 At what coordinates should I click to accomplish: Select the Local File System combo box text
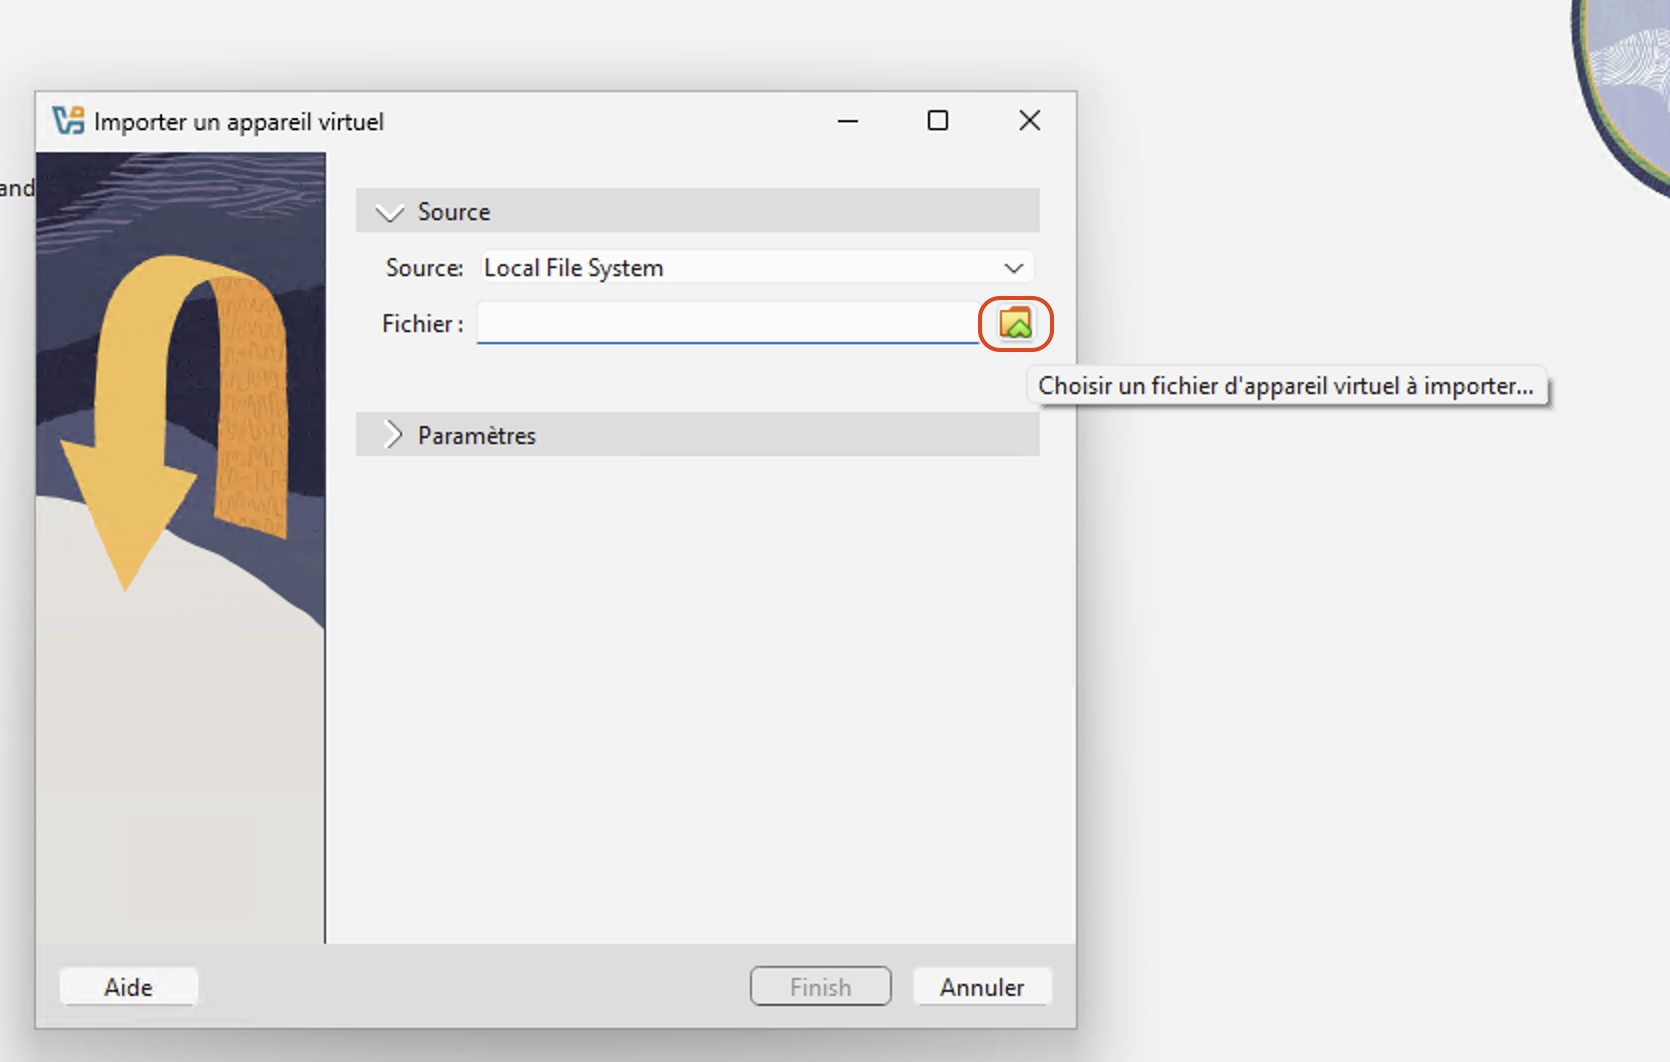pyautogui.click(x=573, y=268)
